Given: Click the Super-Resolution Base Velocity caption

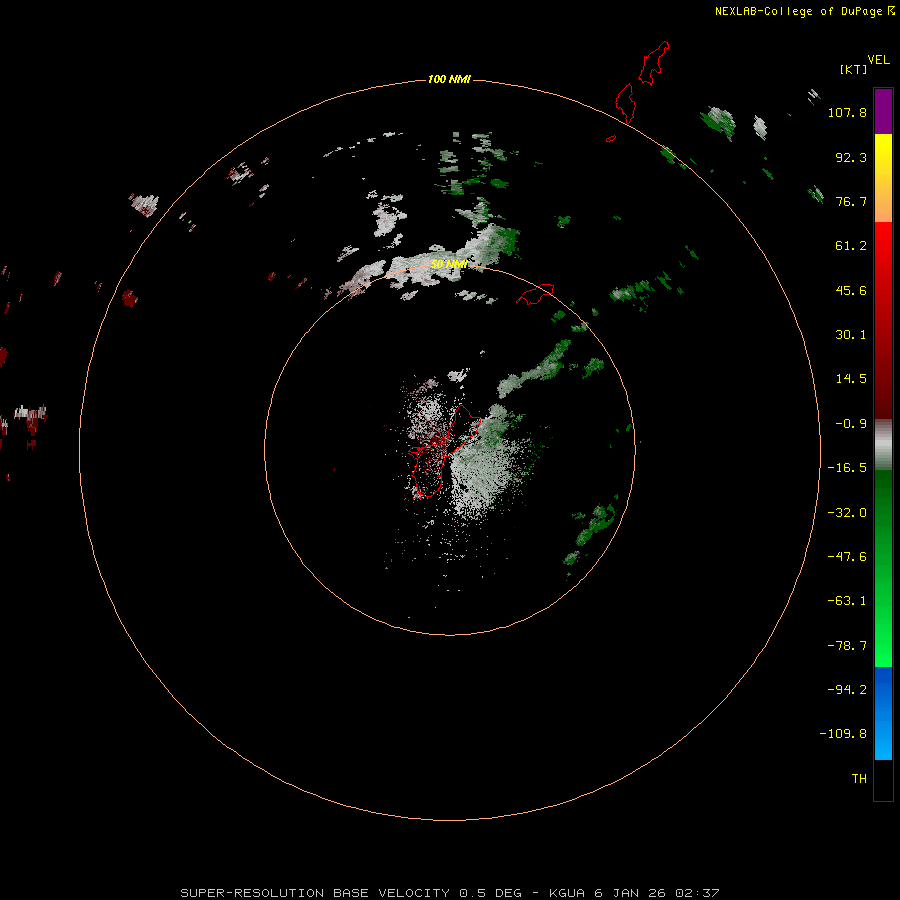Looking at the screenshot, I should 449,893.
